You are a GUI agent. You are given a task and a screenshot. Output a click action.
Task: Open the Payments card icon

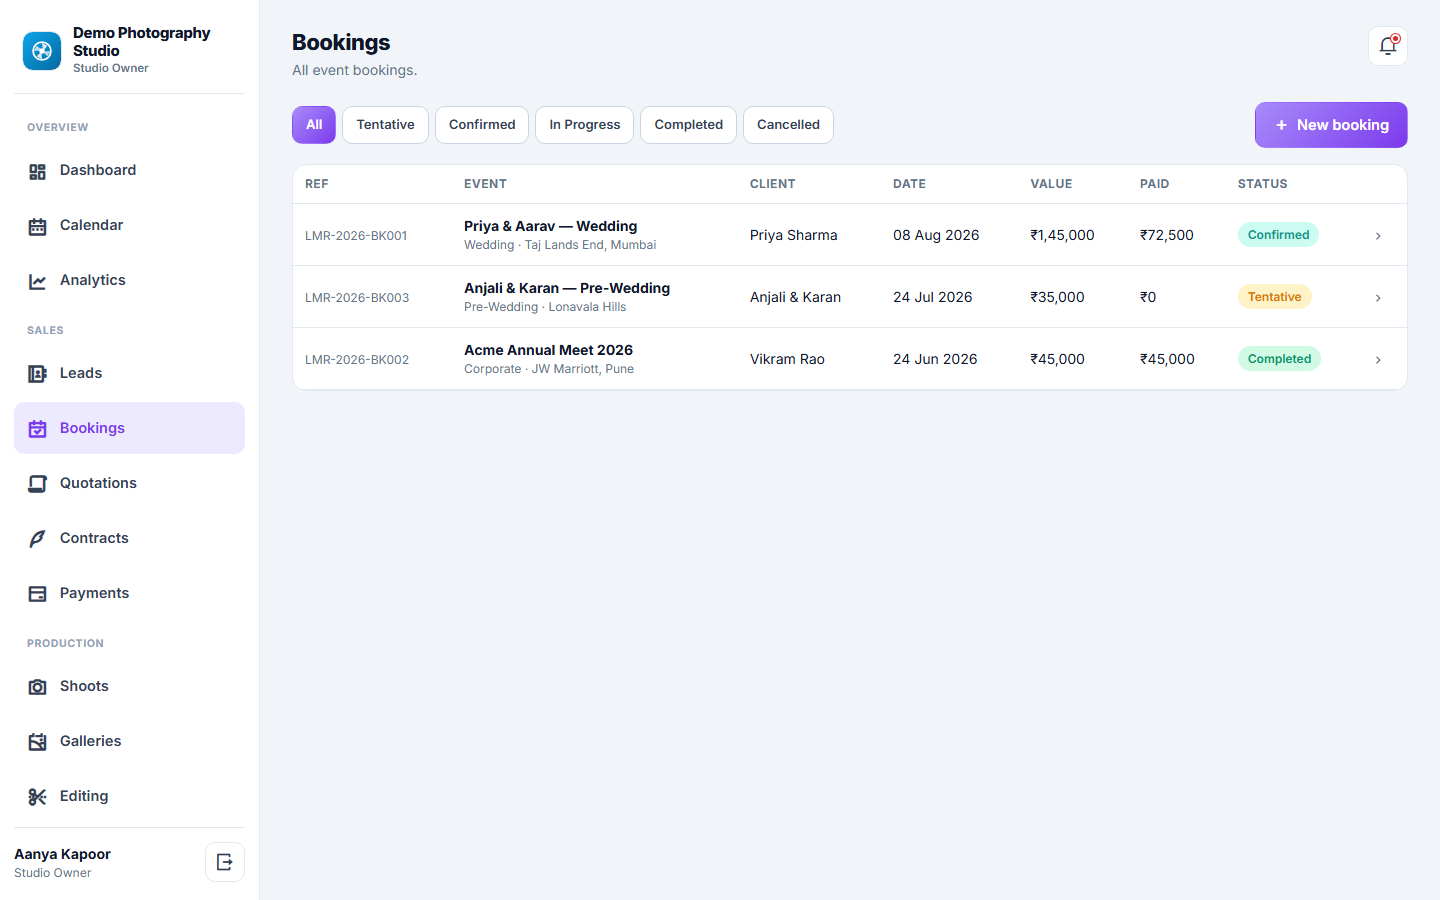click(x=37, y=594)
